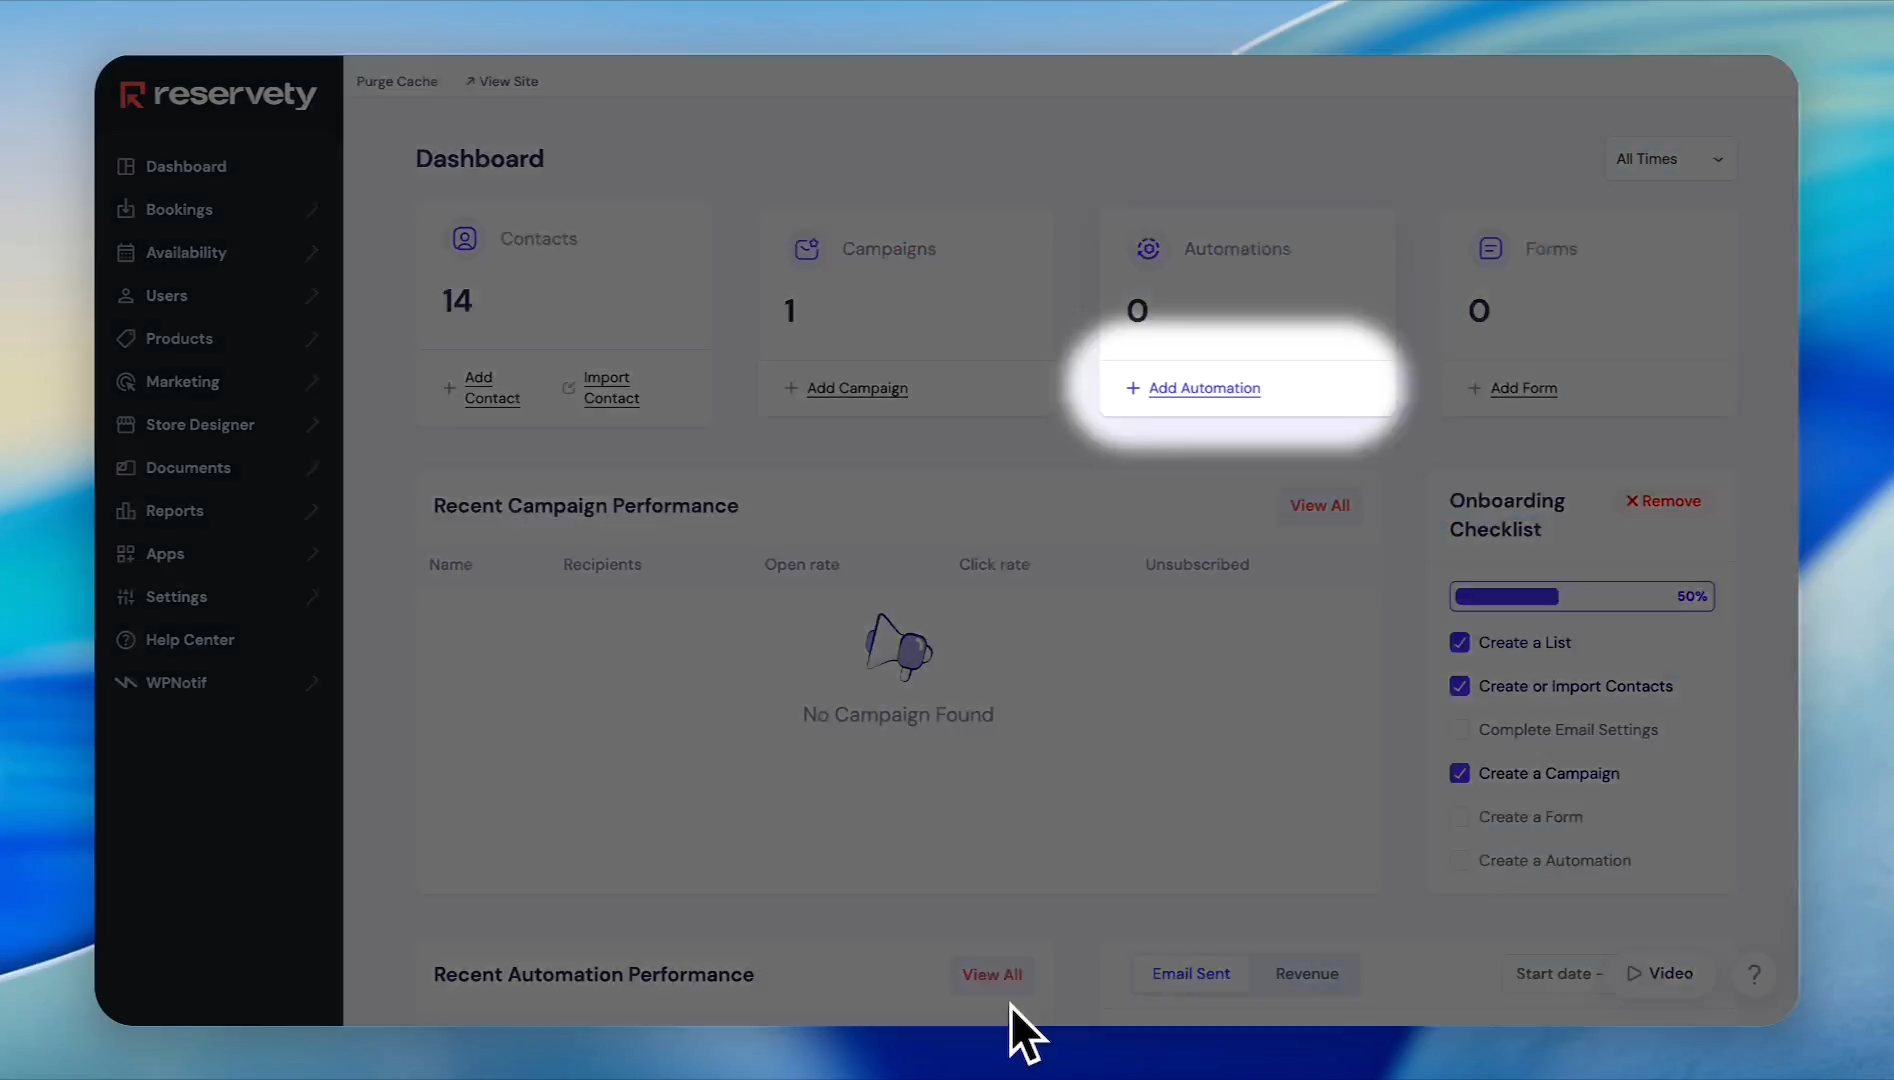Click the plus icon beside Add Contact
This screenshot has width=1894, height=1080.
click(449, 387)
